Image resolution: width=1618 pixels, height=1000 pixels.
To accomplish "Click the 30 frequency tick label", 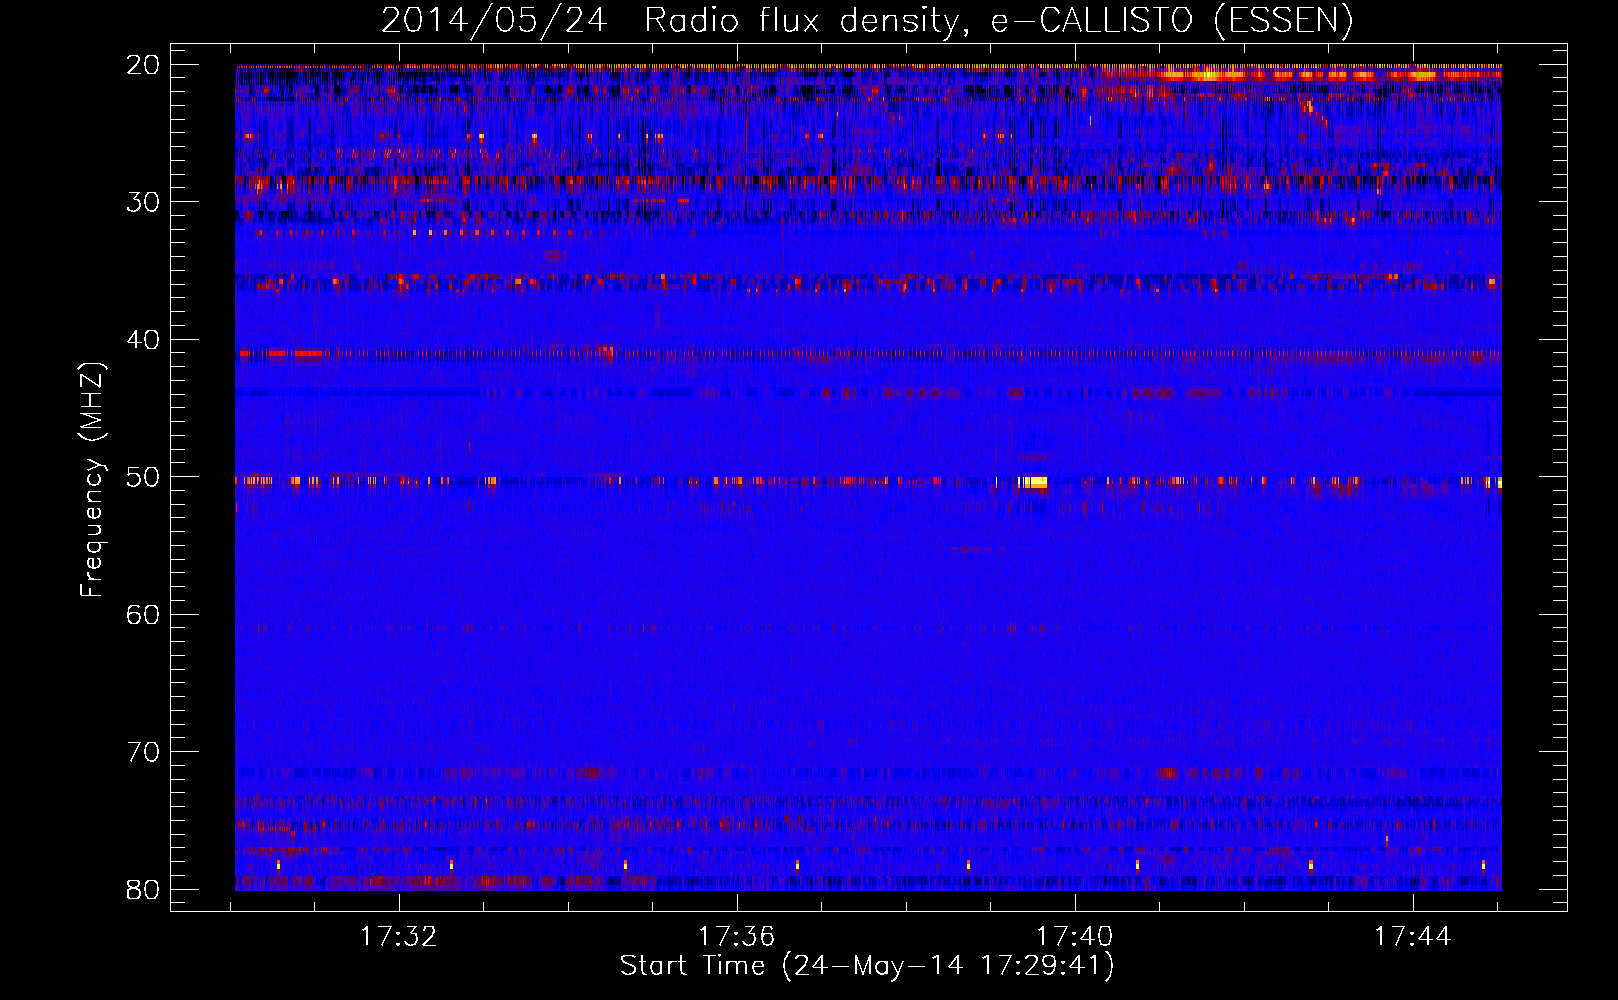I will (144, 202).
